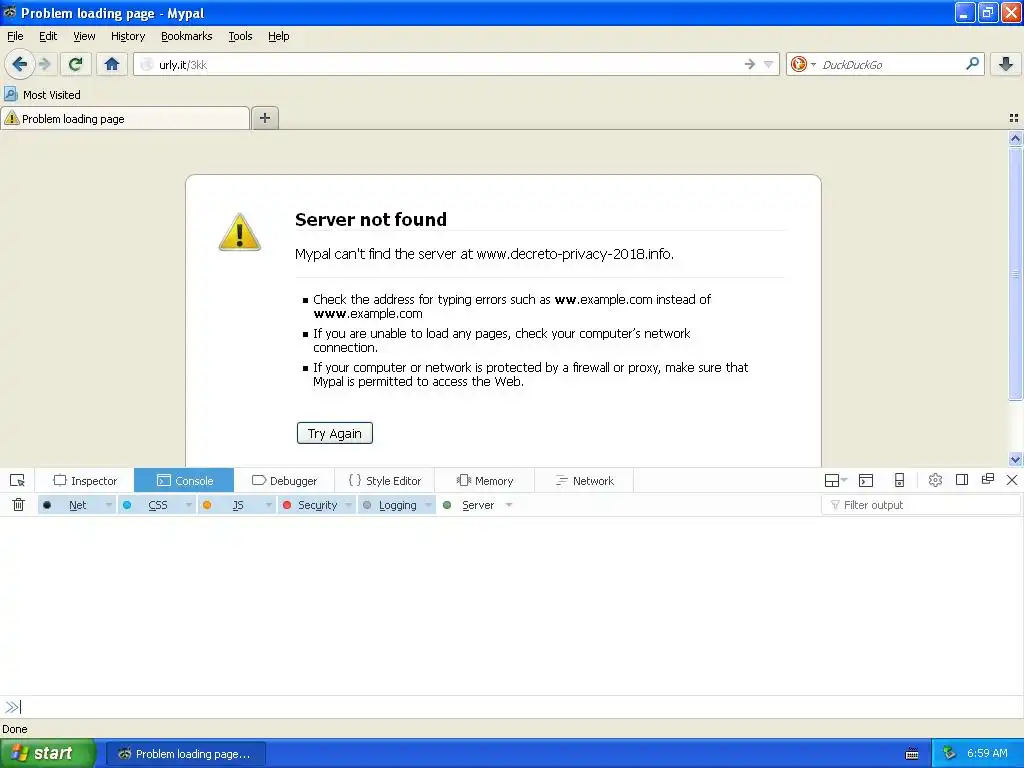Expand the Net filter dropdown arrow
1024x768 pixels.
pos(108,505)
